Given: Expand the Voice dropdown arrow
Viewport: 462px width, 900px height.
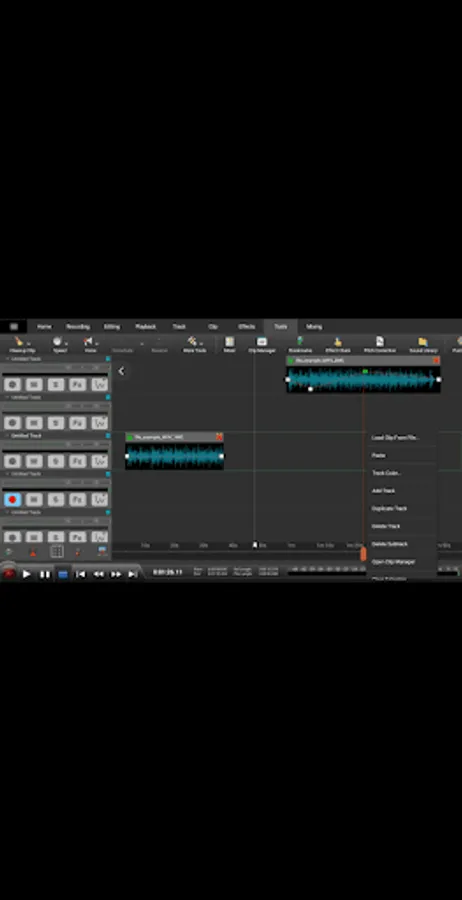Looking at the screenshot, I should [x=97, y=343].
